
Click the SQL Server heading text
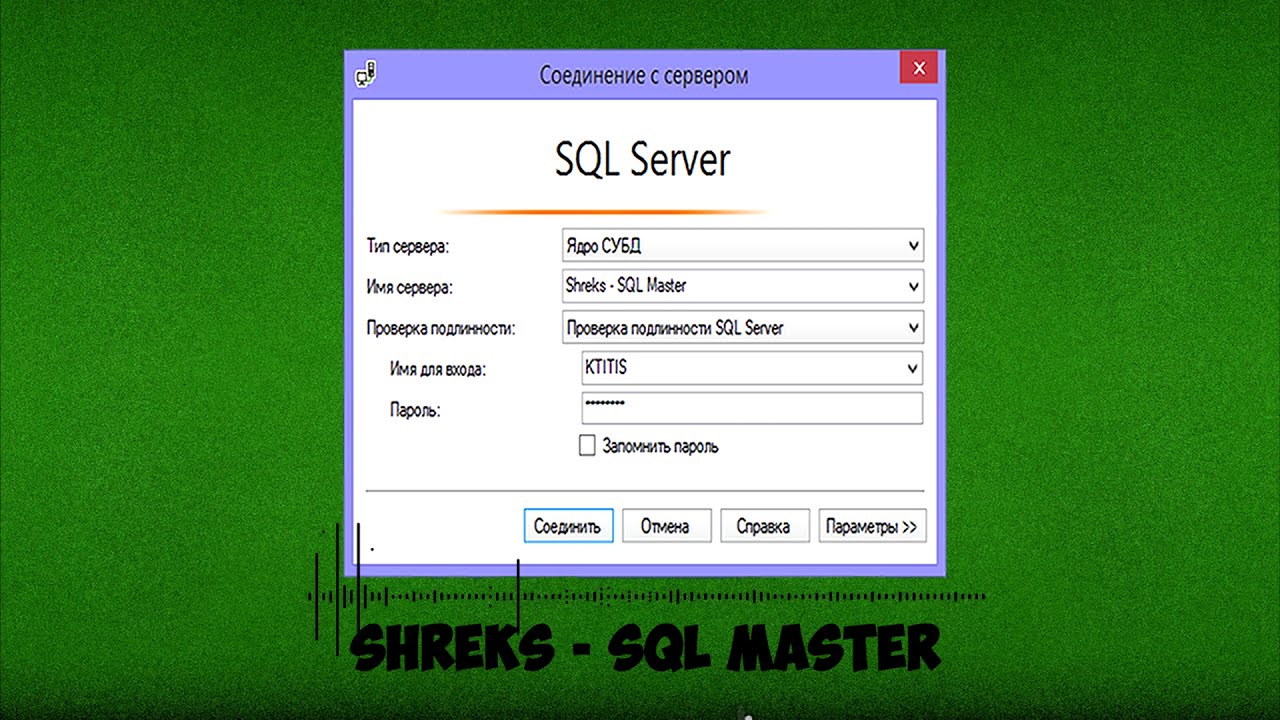coord(643,159)
